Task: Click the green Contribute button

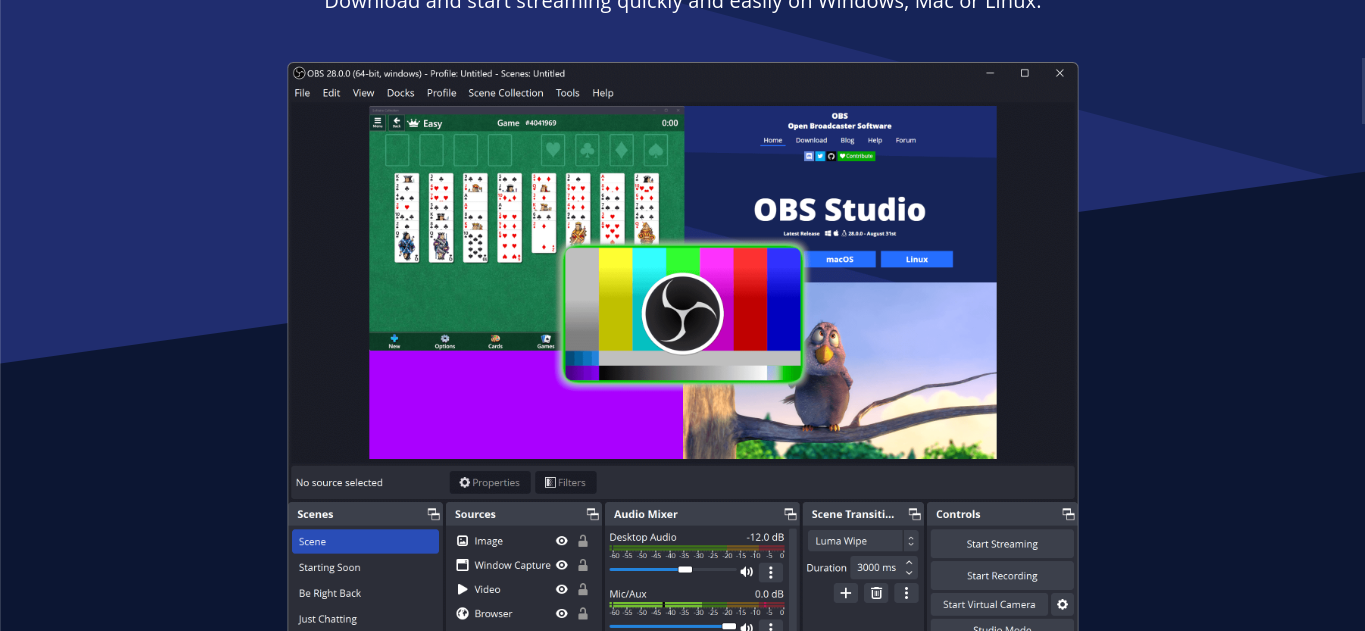Action: (x=856, y=156)
